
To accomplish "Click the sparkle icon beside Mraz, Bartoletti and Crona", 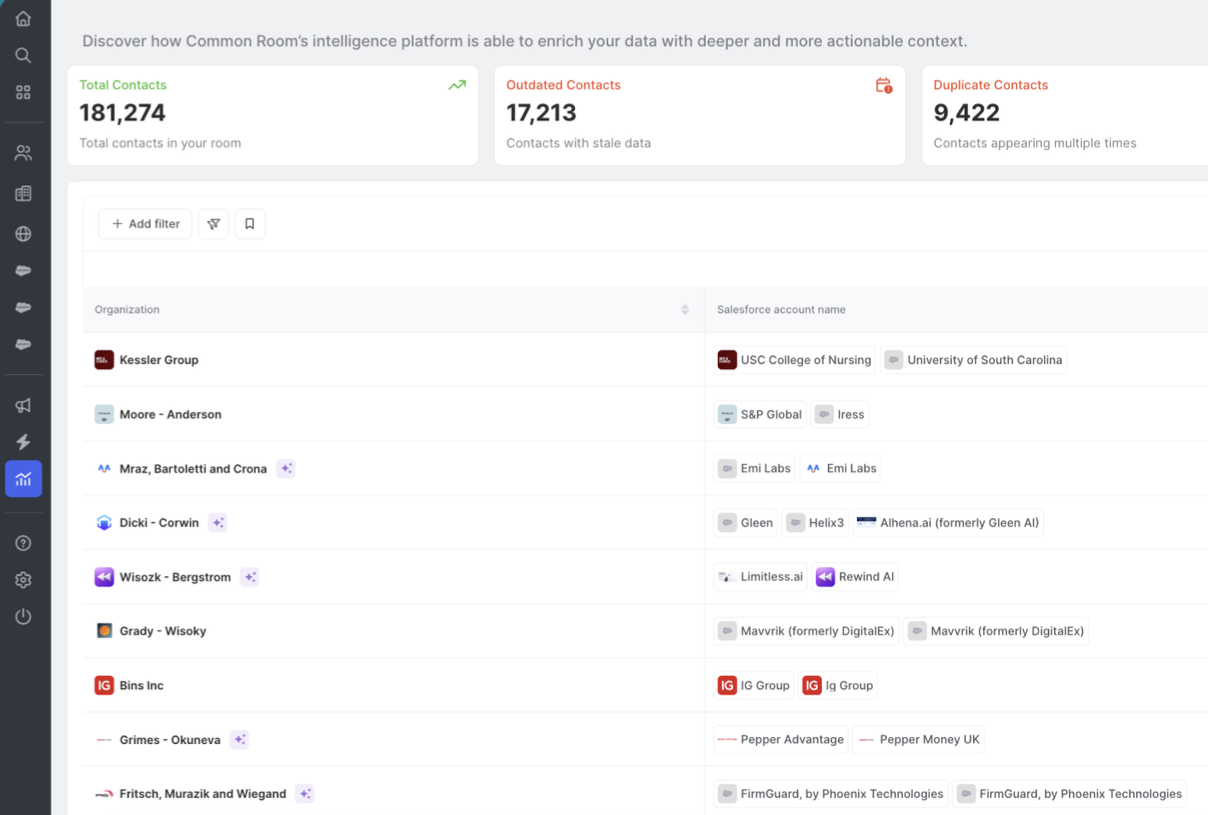I will [x=286, y=468].
